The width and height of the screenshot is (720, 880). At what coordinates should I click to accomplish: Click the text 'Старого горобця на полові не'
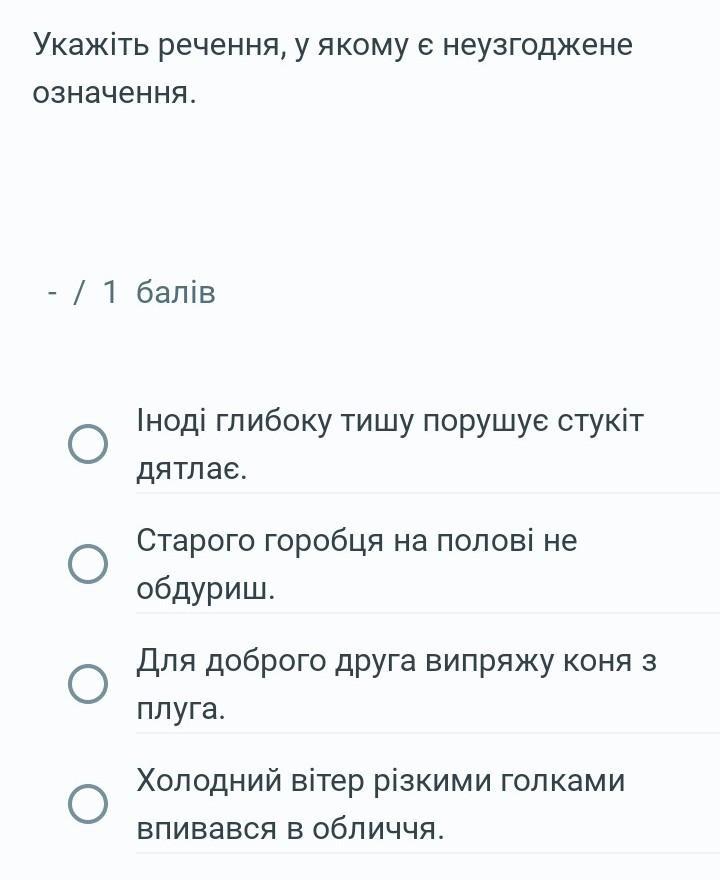pyautogui.click(x=357, y=540)
